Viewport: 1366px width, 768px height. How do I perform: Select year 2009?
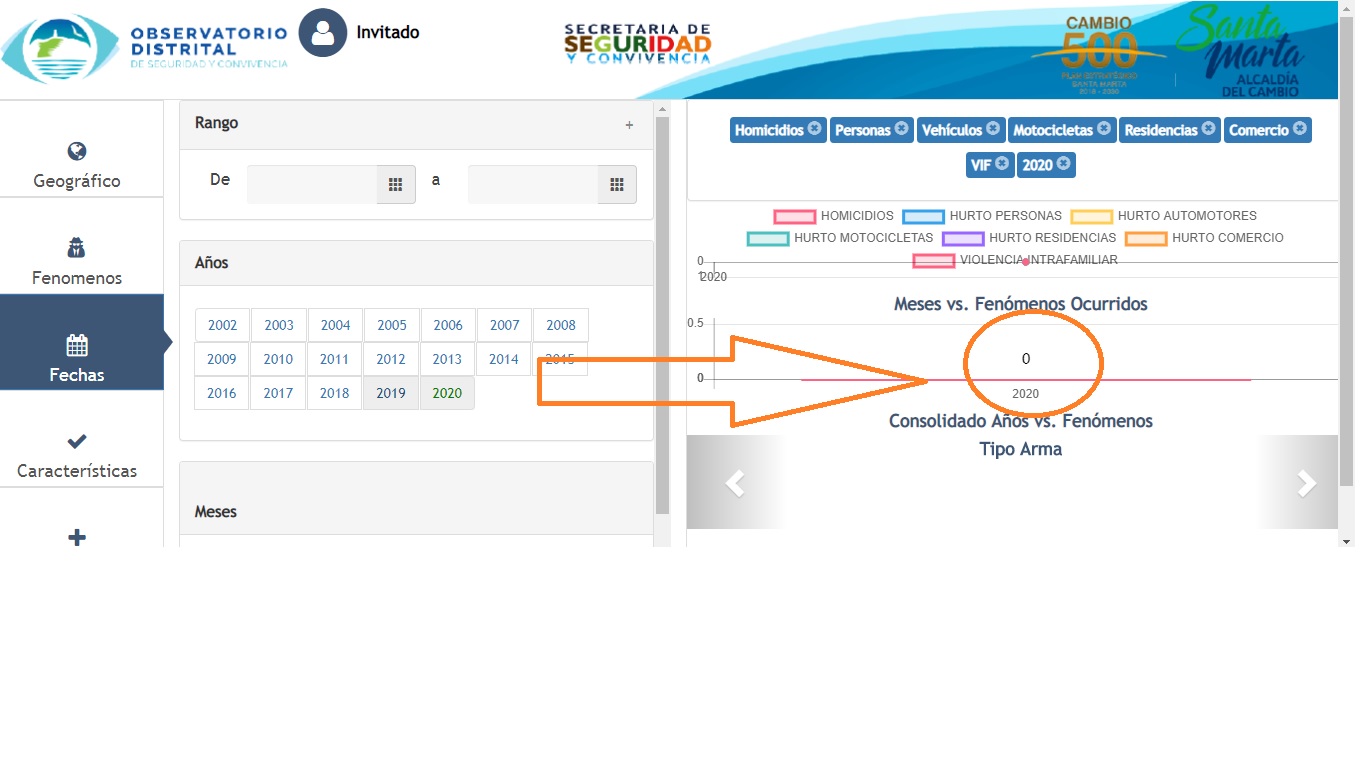[x=222, y=359]
